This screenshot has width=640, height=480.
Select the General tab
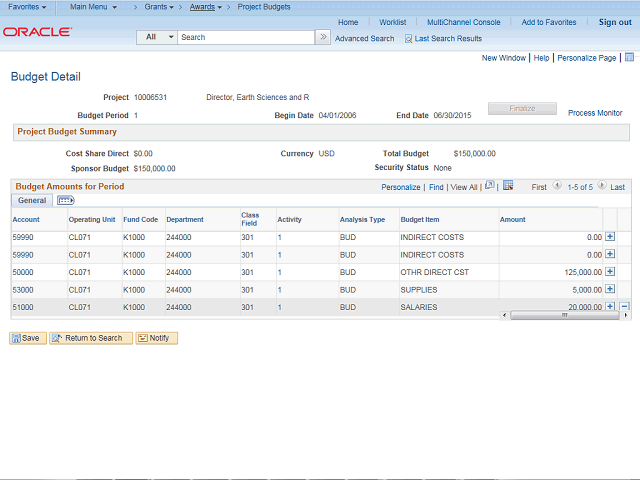pos(31,201)
